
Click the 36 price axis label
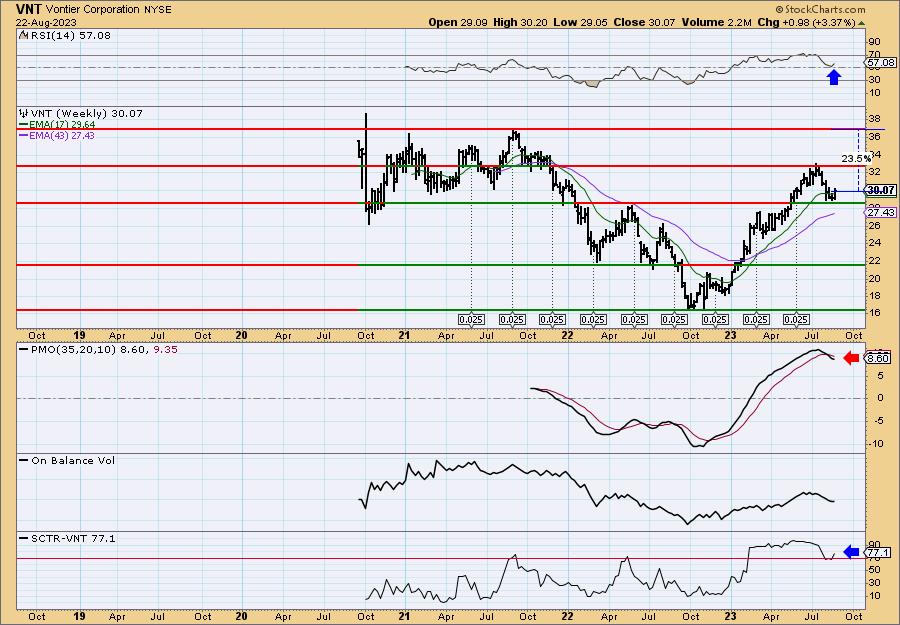pos(875,137)
